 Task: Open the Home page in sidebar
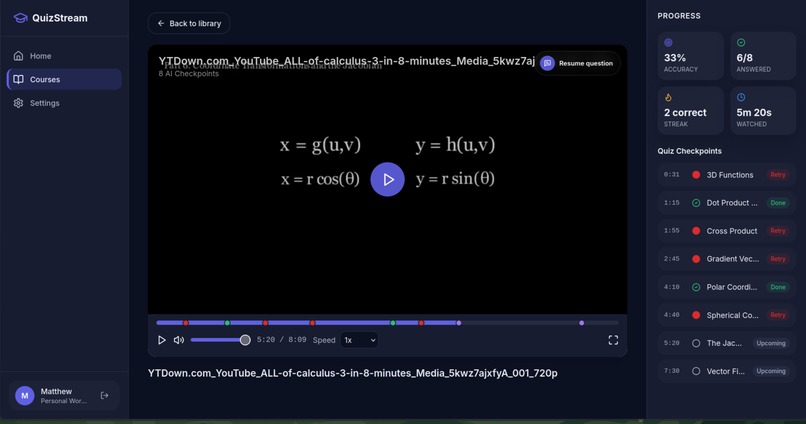pos(64,56)
